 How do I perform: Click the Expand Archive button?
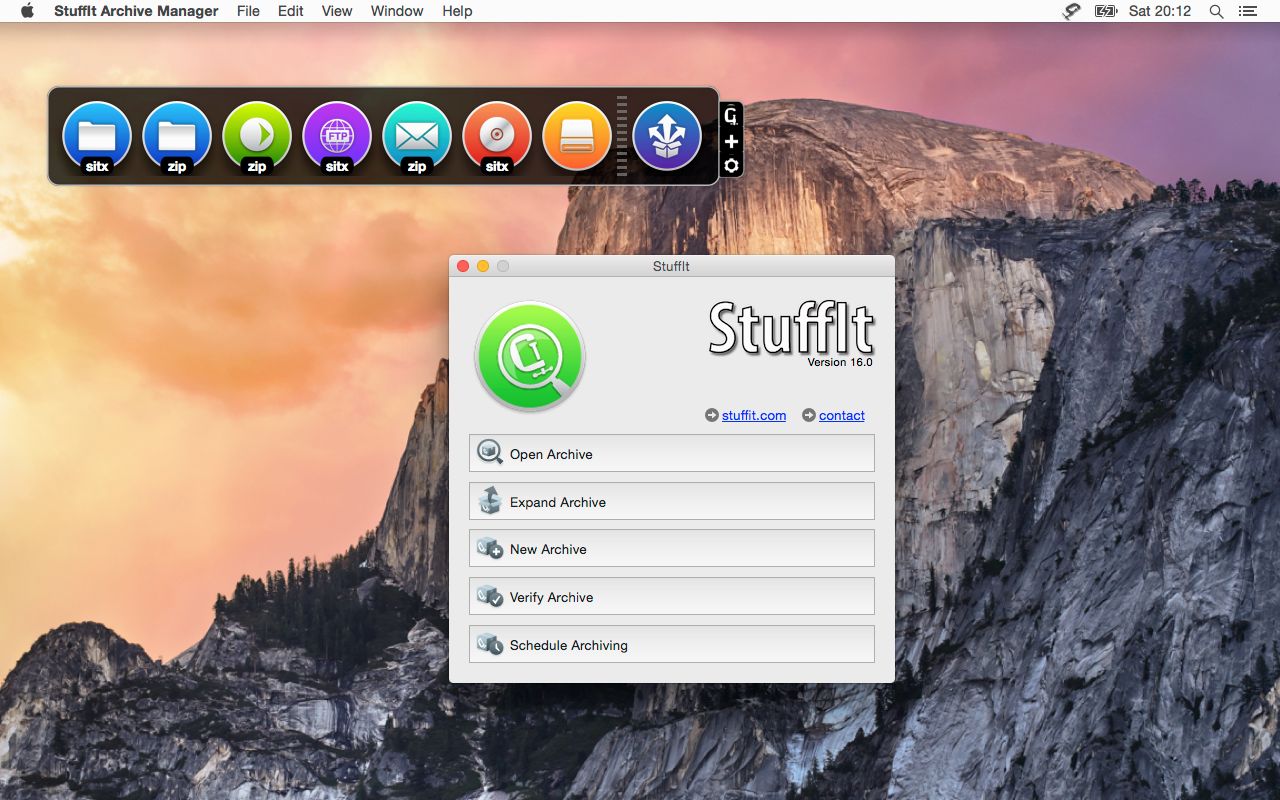(x=672, y=501)
